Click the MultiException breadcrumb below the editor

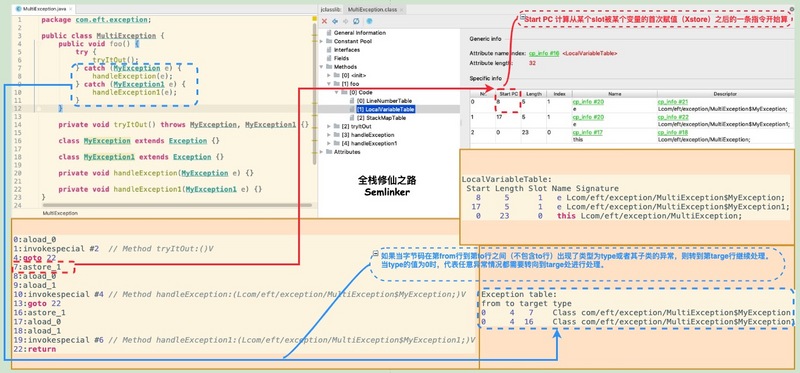coord(59,213)
